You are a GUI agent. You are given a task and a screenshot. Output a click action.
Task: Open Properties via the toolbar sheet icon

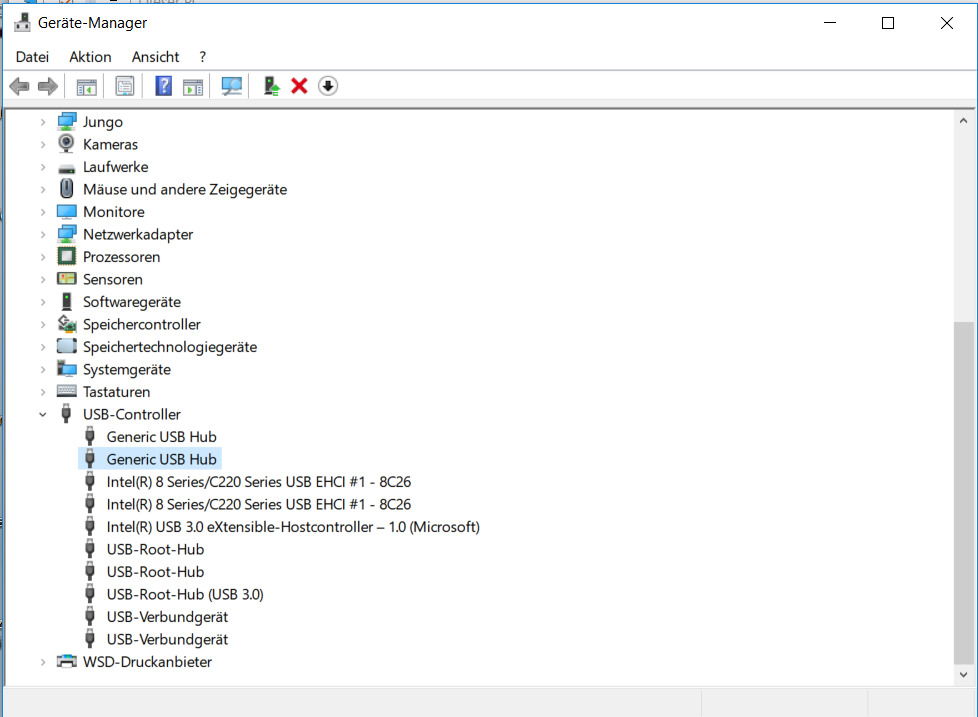(x=125, y=86)
